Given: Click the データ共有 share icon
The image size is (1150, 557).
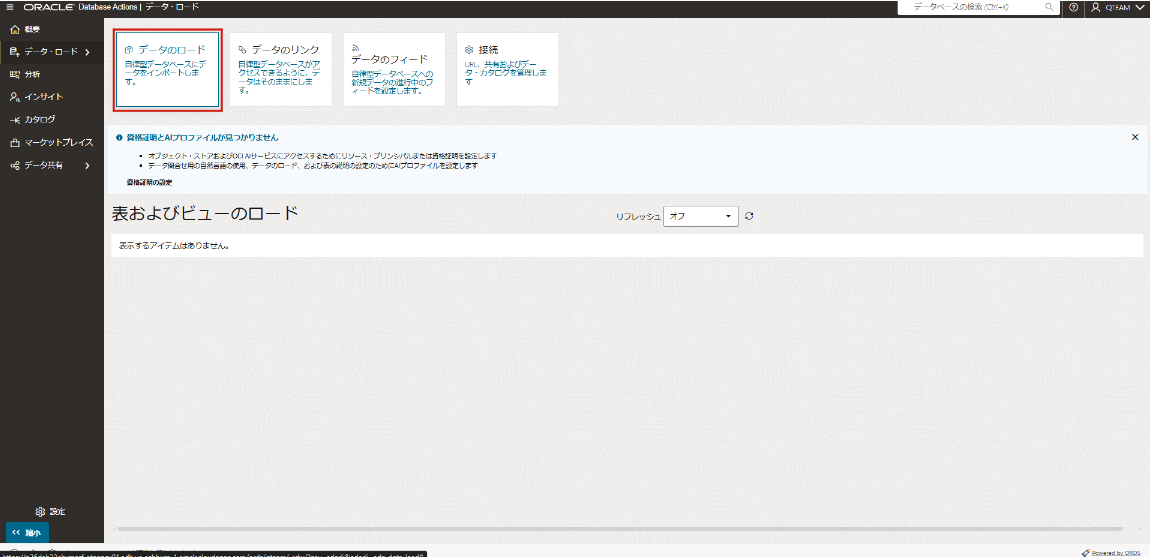Looking at the screenshot, I should click(15, 165).
